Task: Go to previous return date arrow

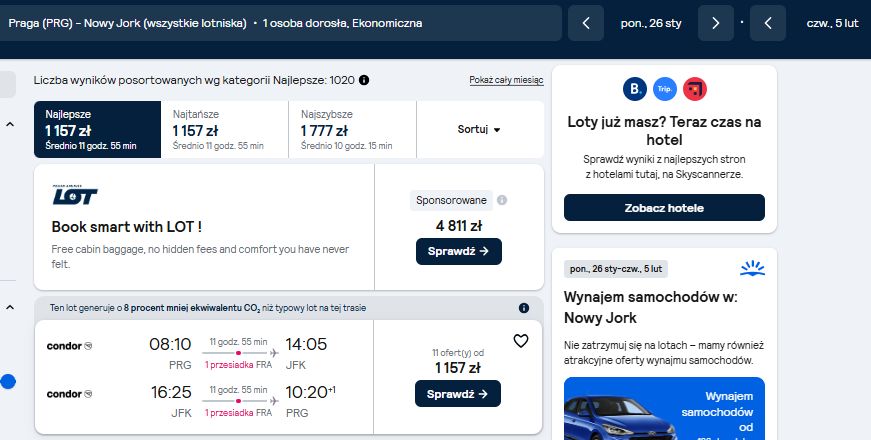Action: click(768, 23)
